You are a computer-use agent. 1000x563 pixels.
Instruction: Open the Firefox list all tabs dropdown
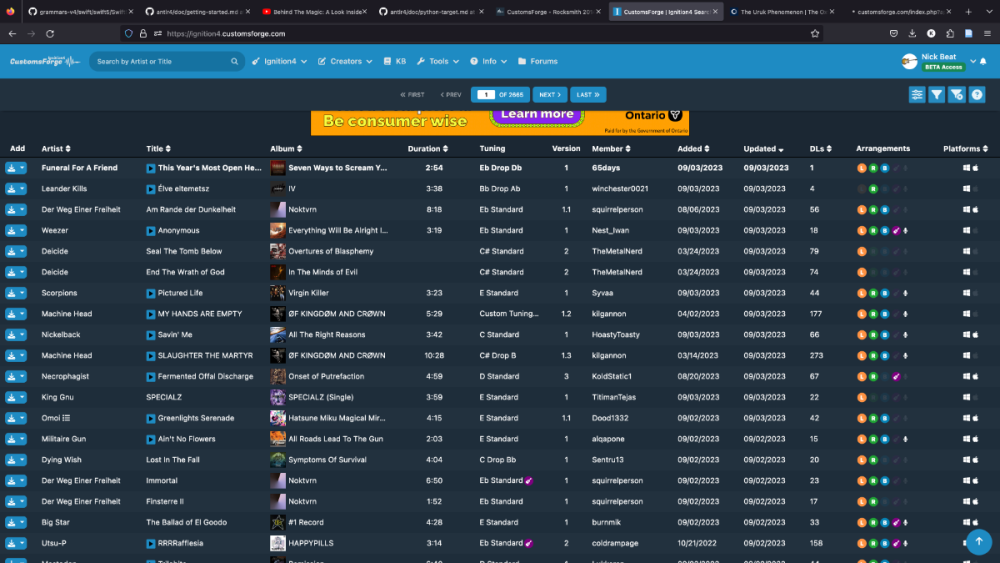coord(989,11)
